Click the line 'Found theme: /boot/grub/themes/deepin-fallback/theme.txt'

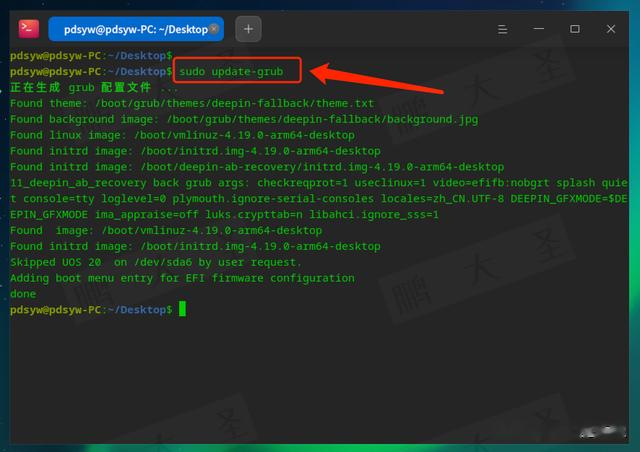192,103
